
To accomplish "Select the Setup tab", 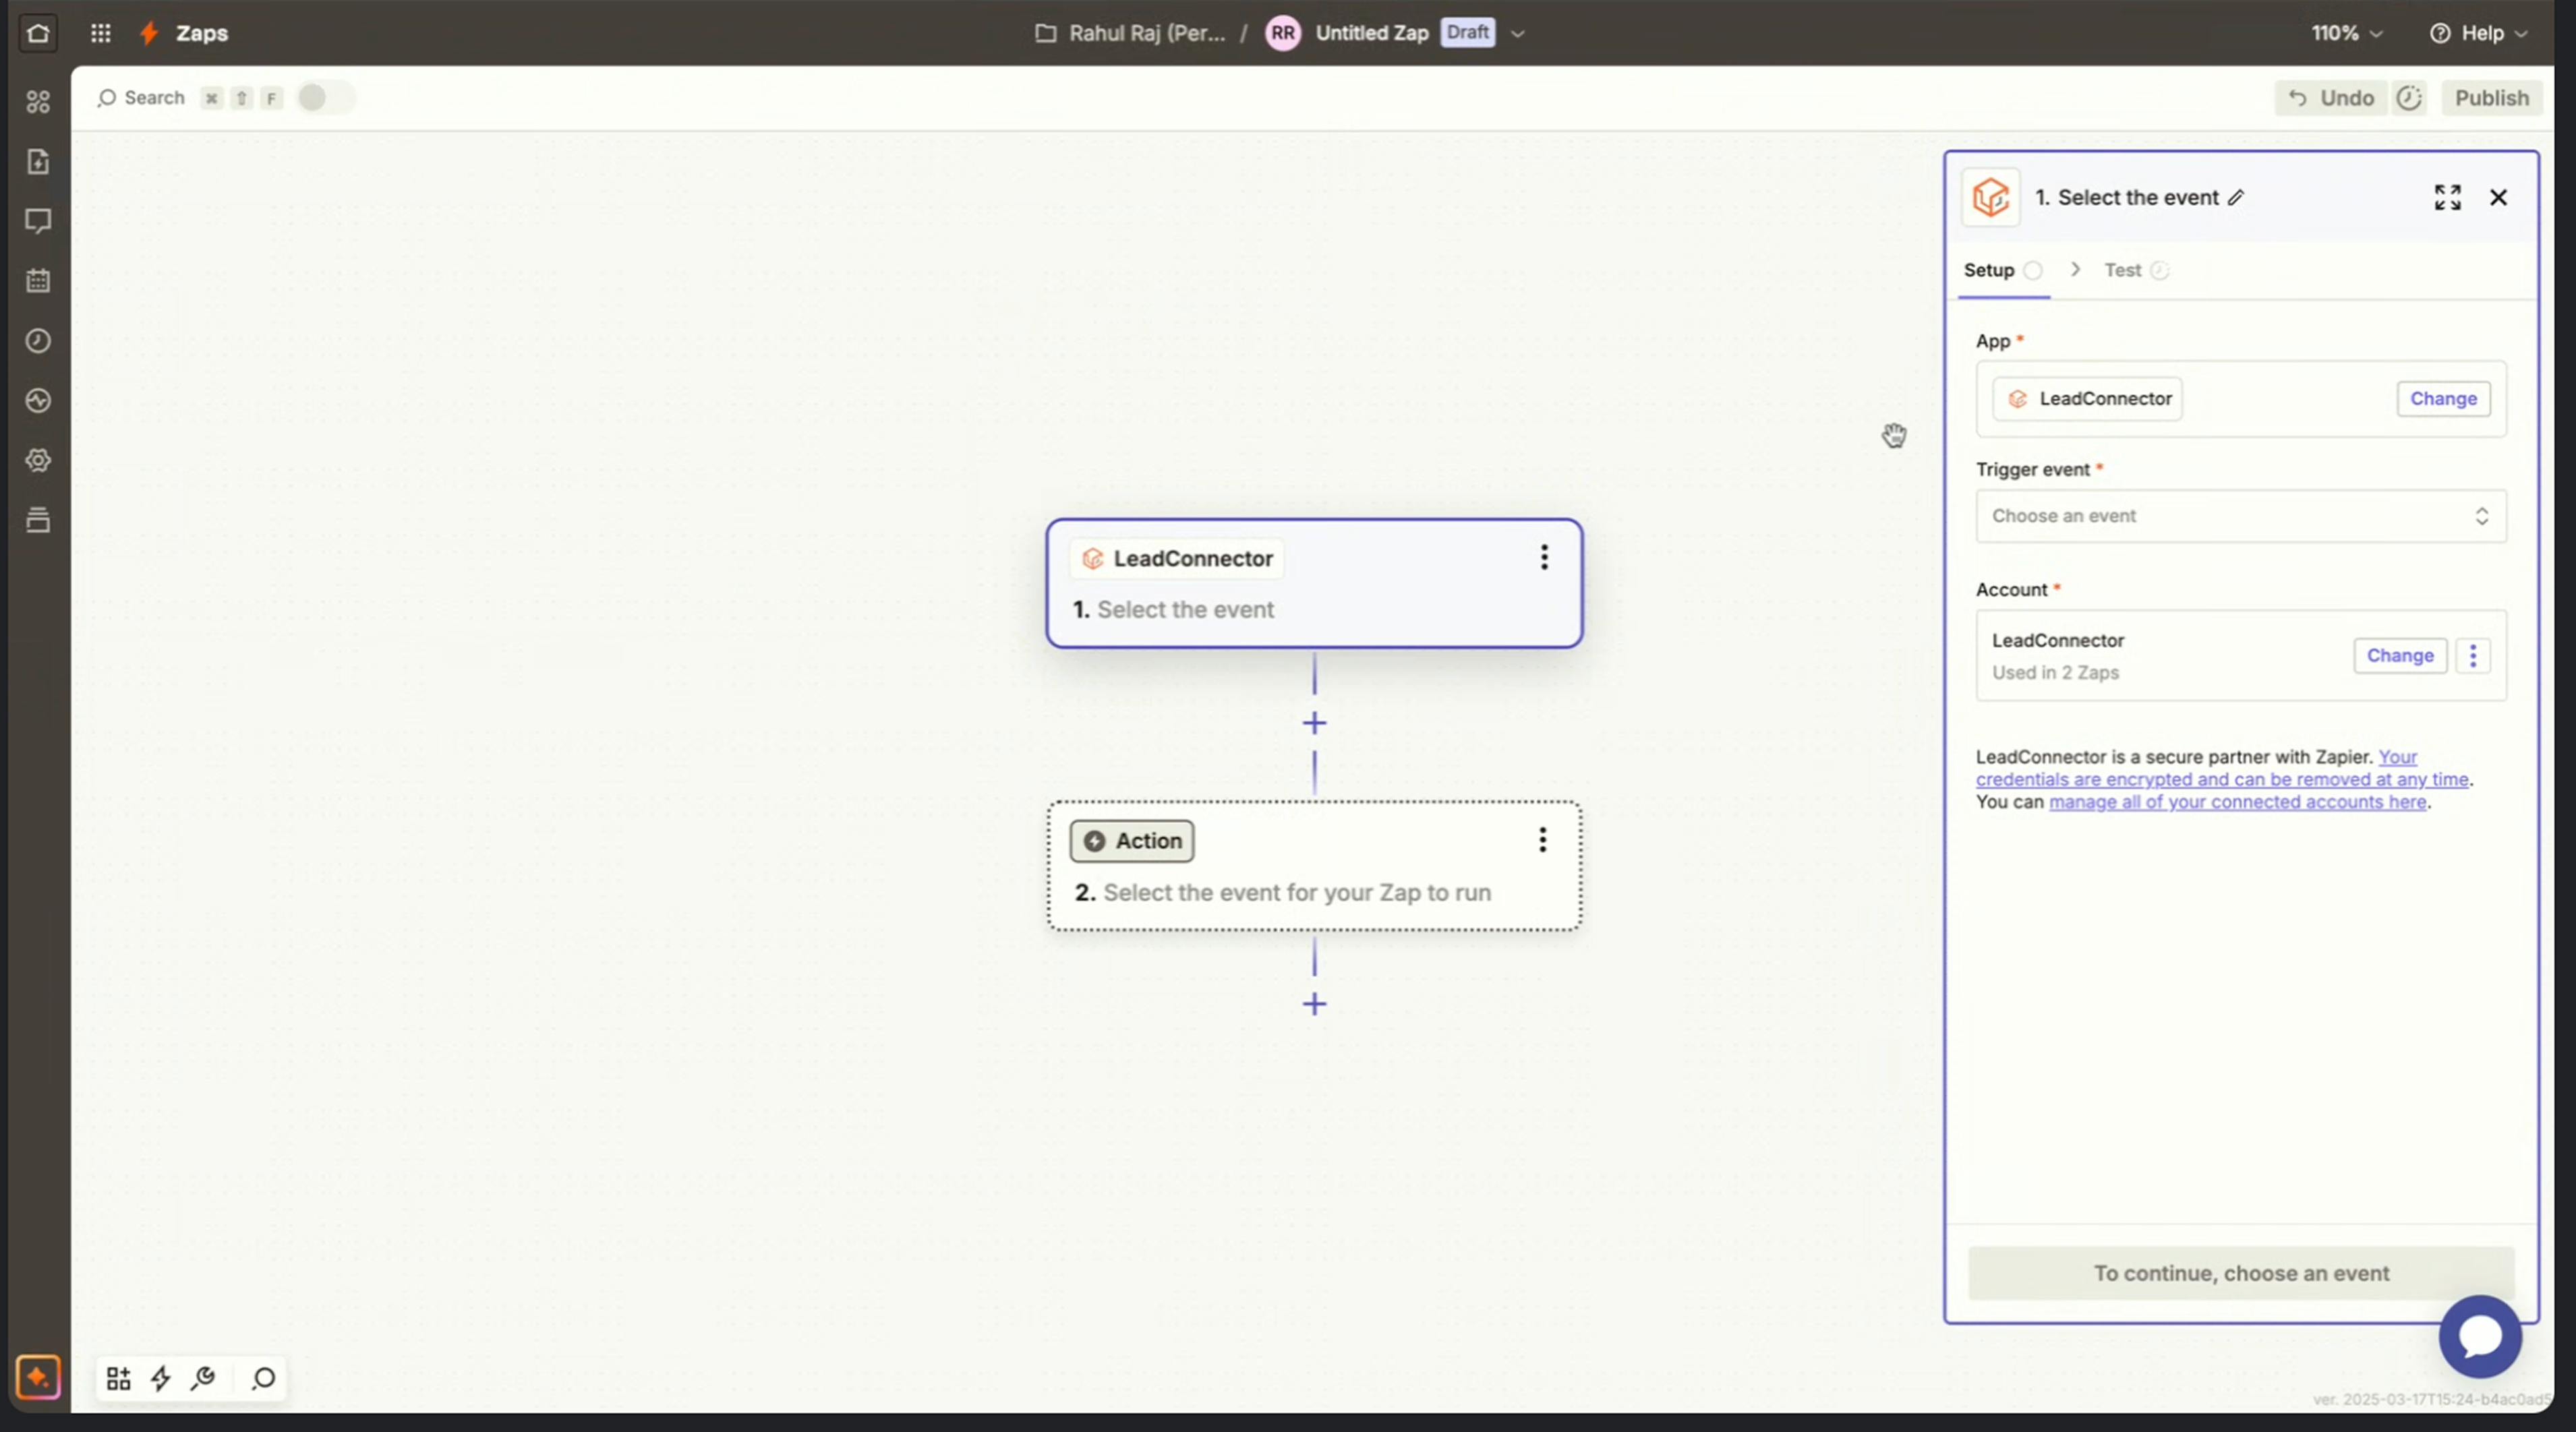I will tap(1988, 270).
